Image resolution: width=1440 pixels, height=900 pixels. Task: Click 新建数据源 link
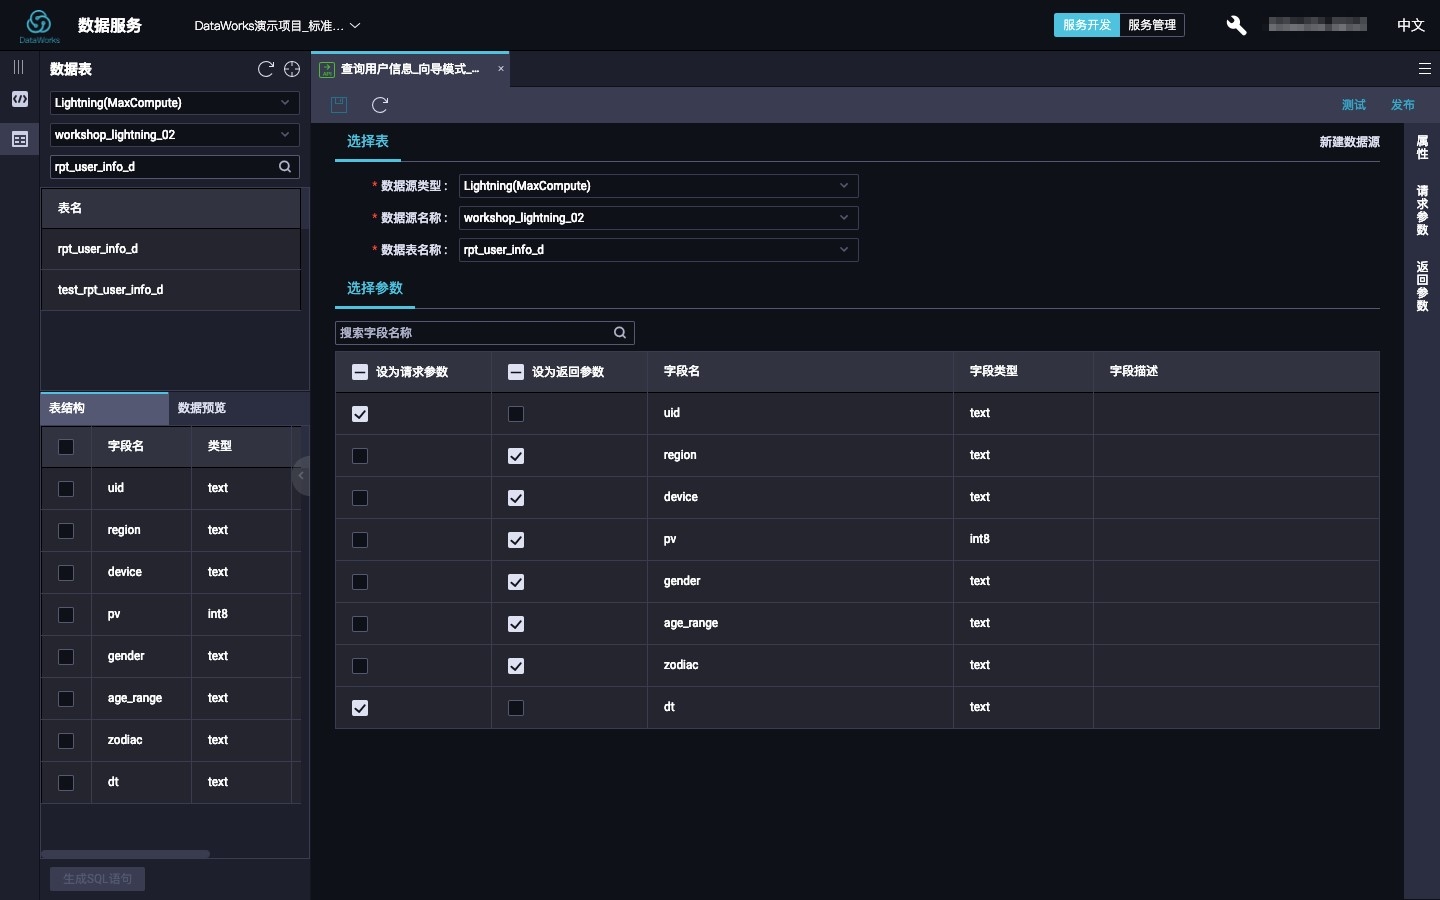point(1349,142)
